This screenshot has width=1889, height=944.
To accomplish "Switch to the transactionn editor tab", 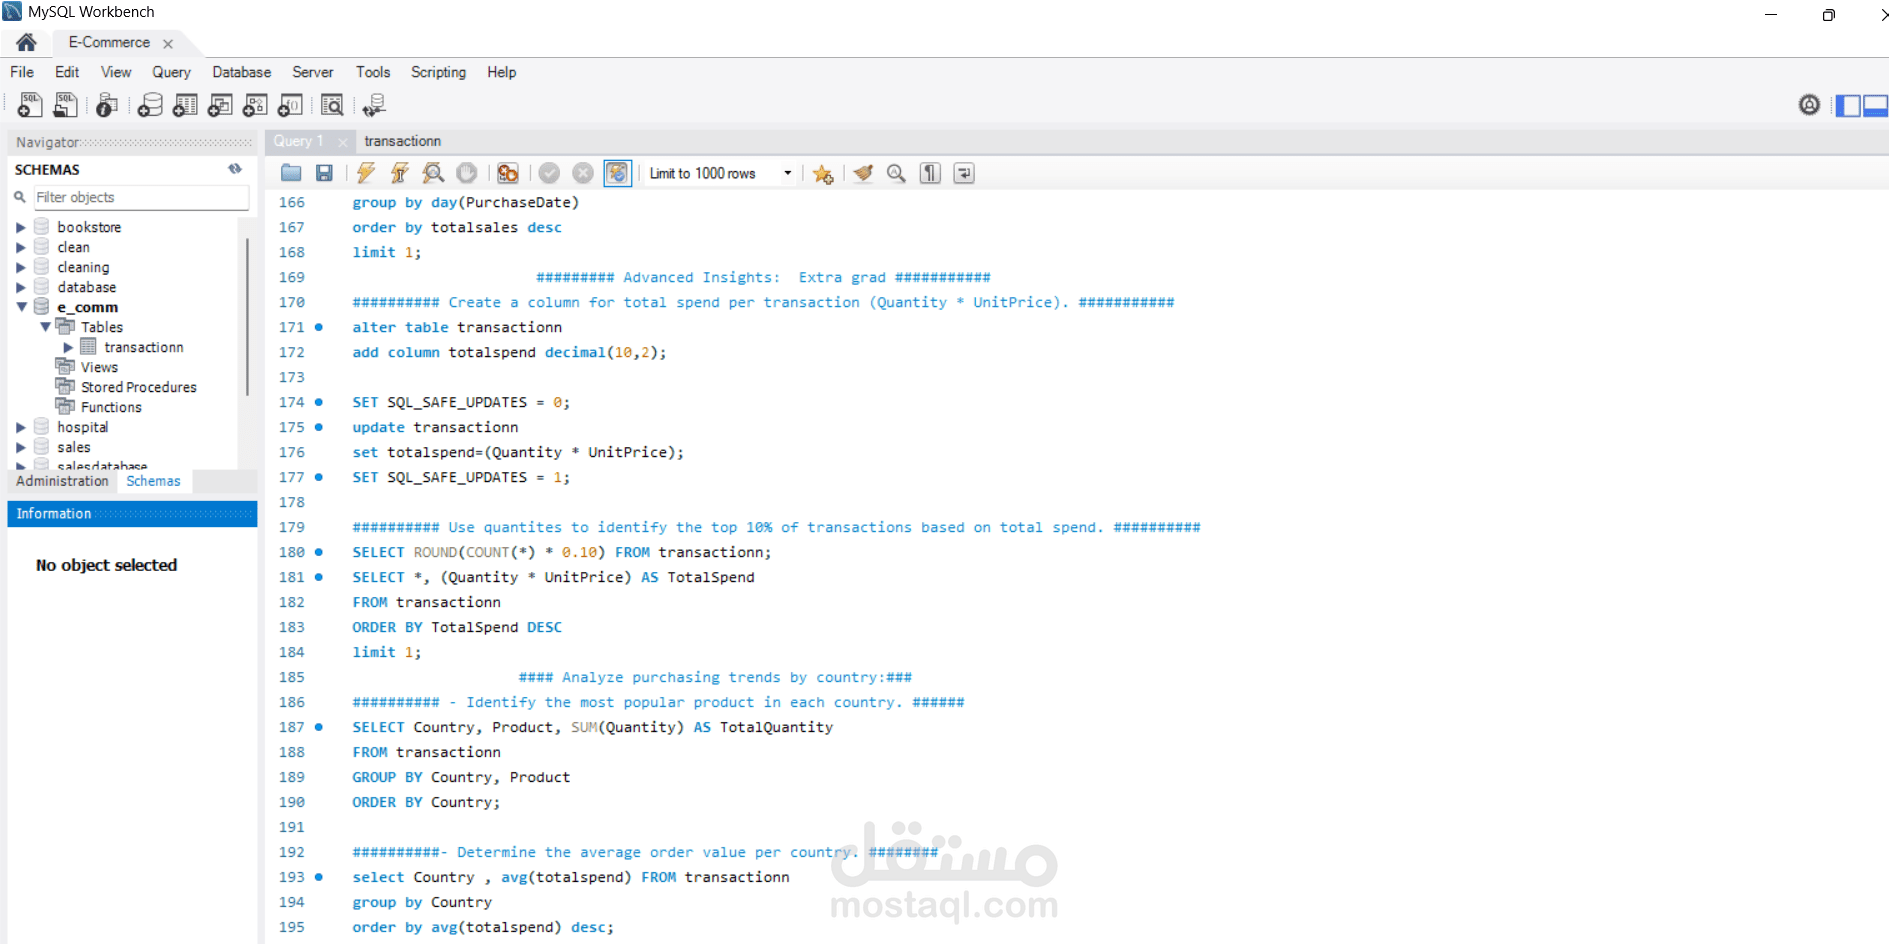I will 402,141.
